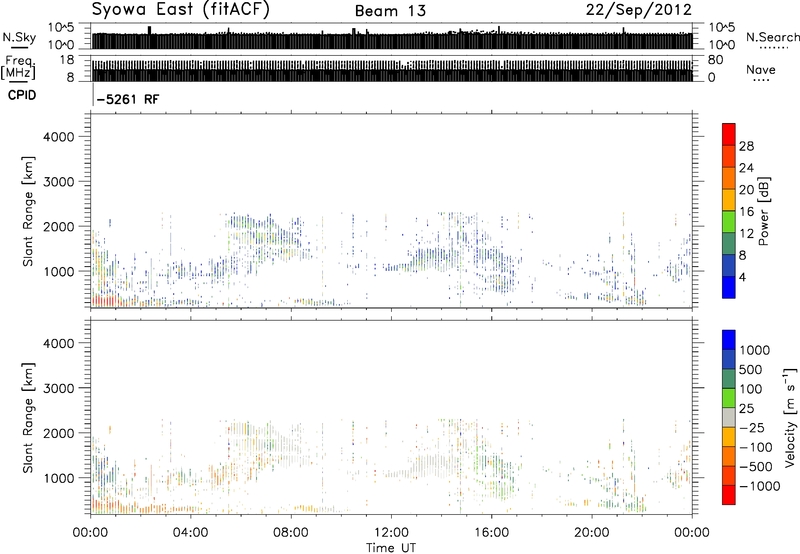This screenshot has height=554, width=800.
Task: Click the blue top of velocity colorbar
Action: (729, 340)
